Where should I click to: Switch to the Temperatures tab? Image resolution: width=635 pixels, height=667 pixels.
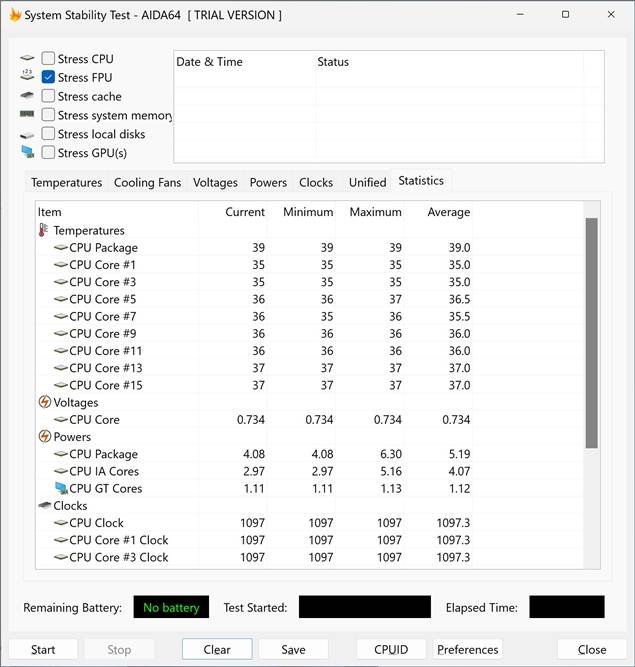(66, 183)
